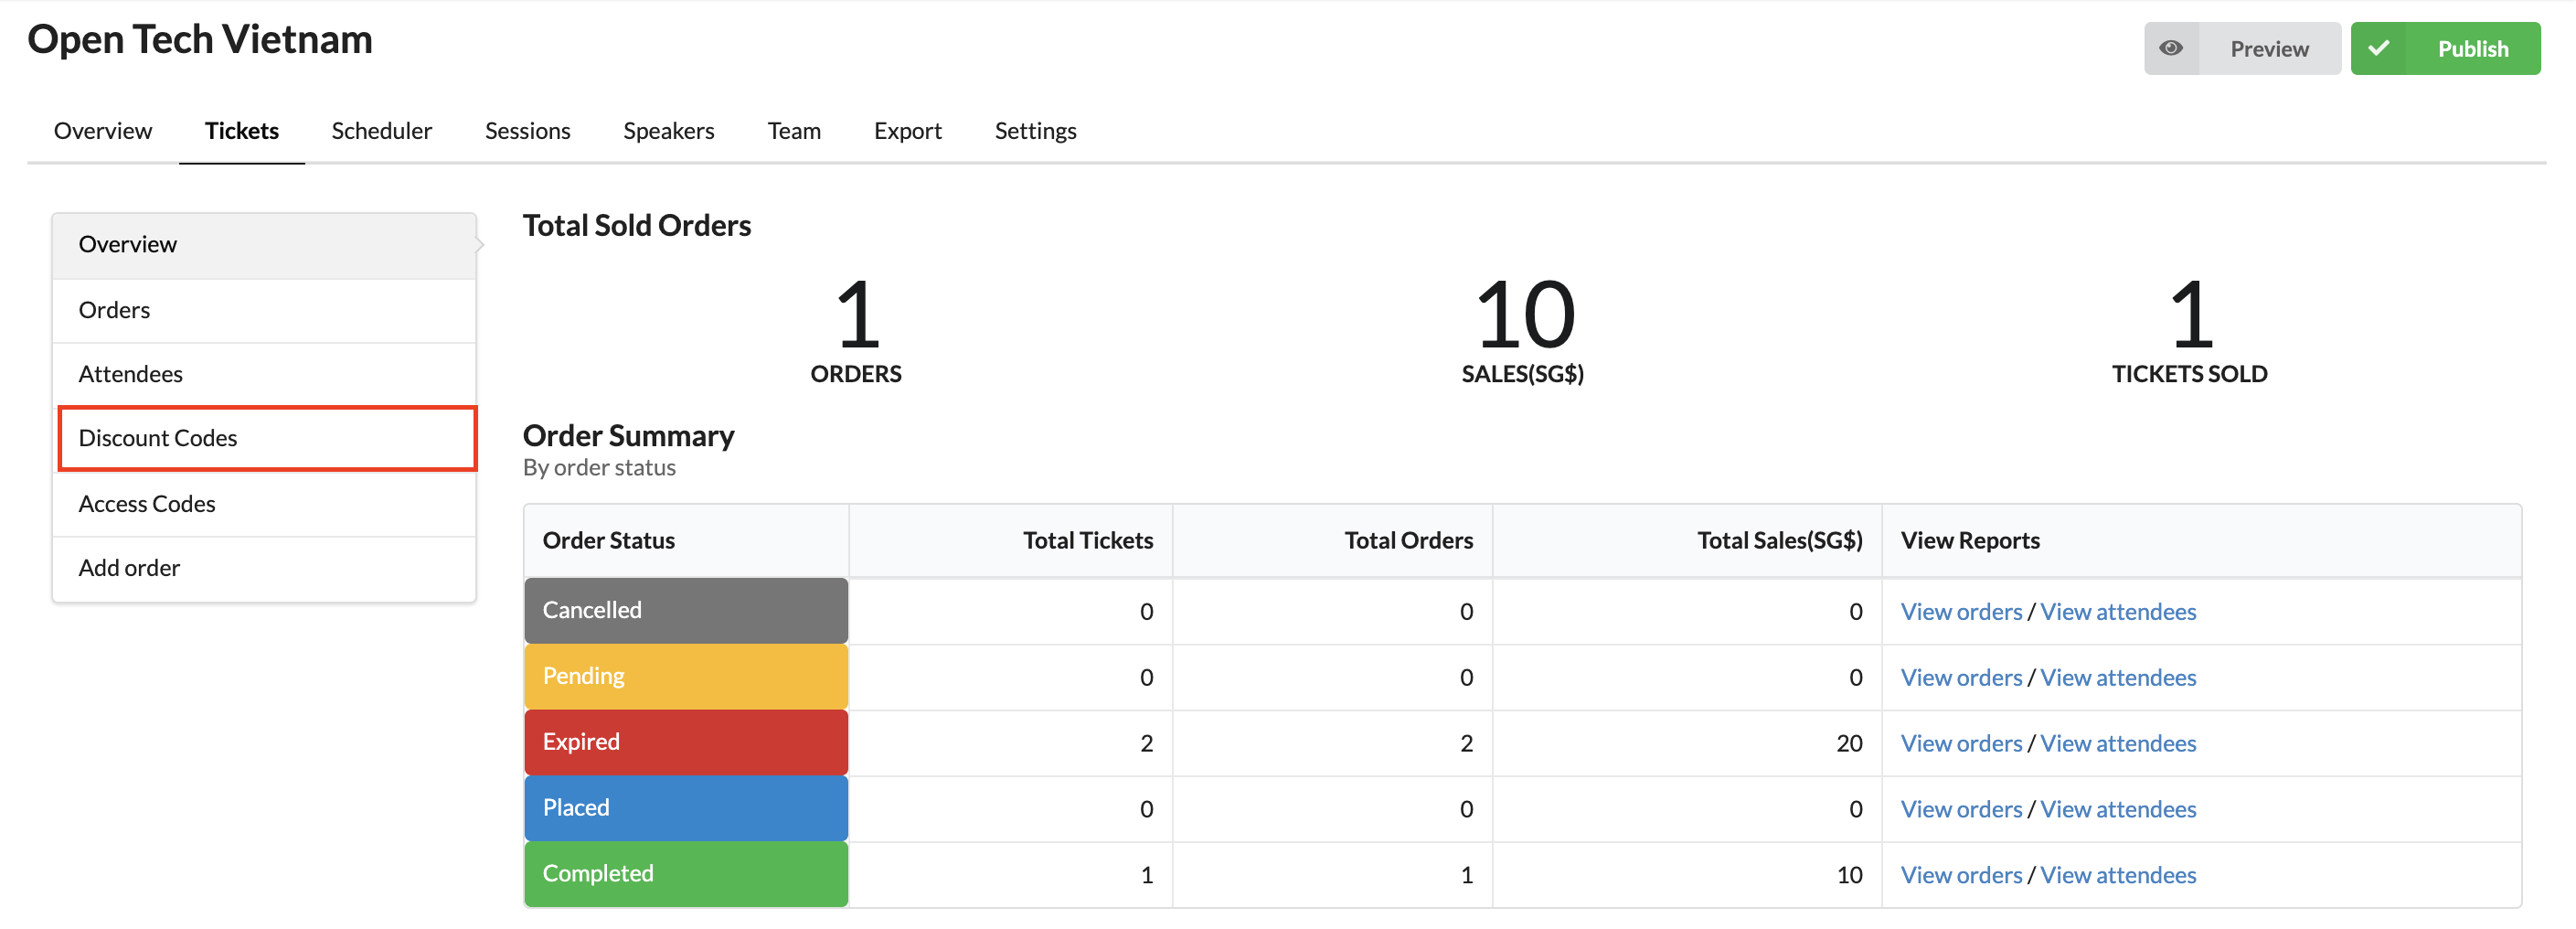Open the Overview top tab
The image size is (2576, 929).
point(103,131)
